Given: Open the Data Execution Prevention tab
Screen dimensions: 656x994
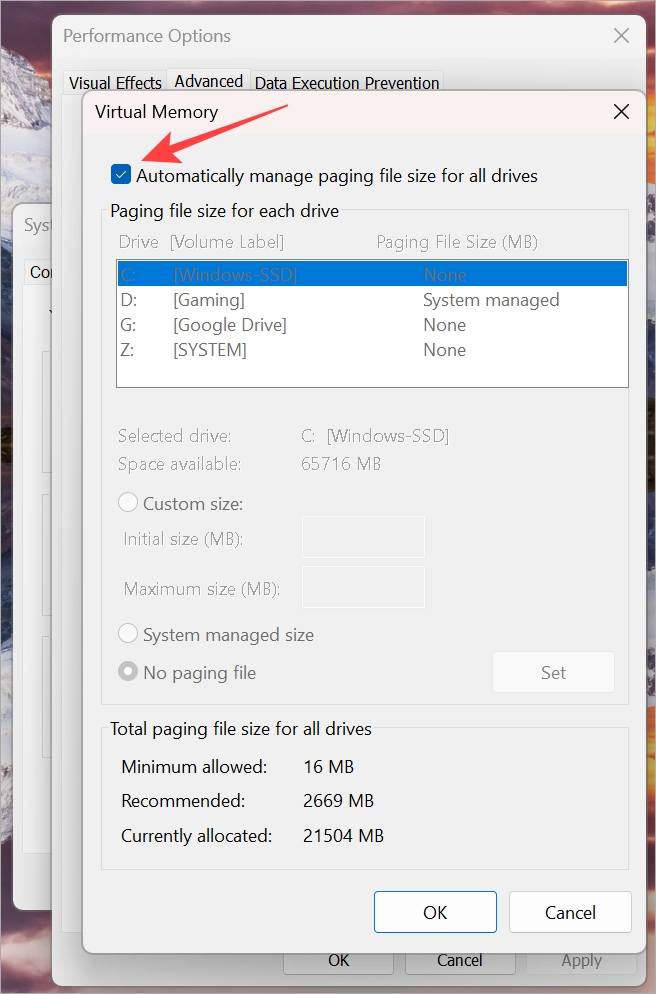Looking at the screenshot, I should click(347, 83).
